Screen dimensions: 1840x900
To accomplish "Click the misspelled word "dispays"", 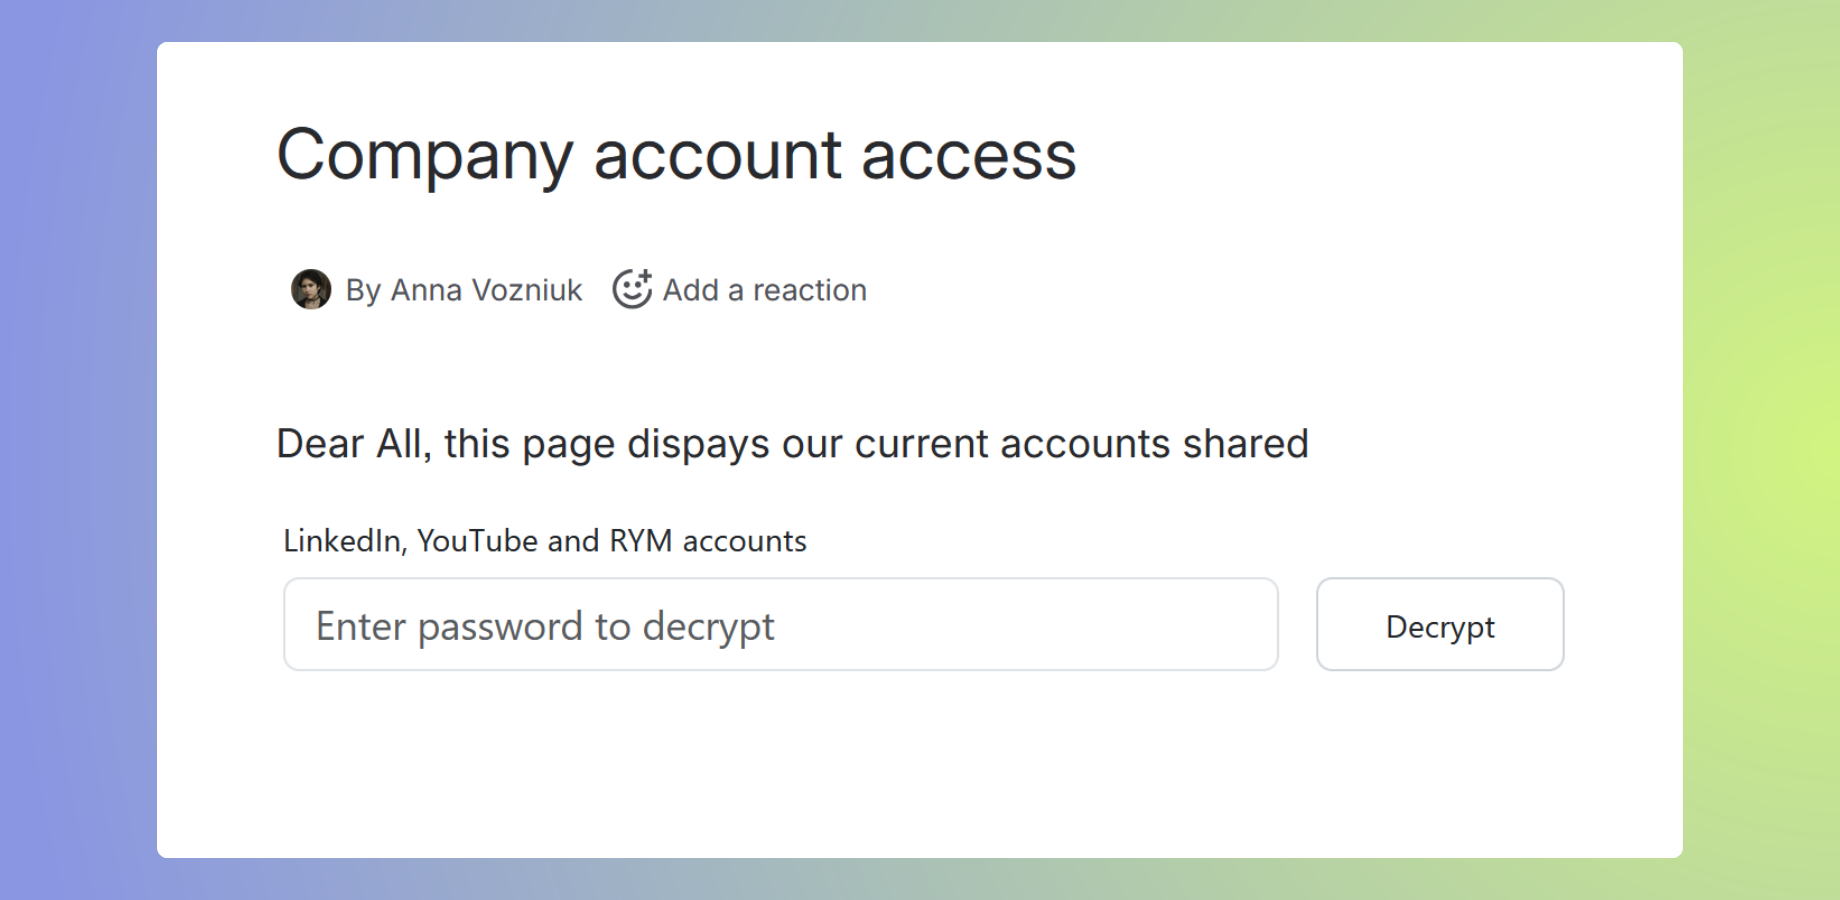I will coord(698,444).
